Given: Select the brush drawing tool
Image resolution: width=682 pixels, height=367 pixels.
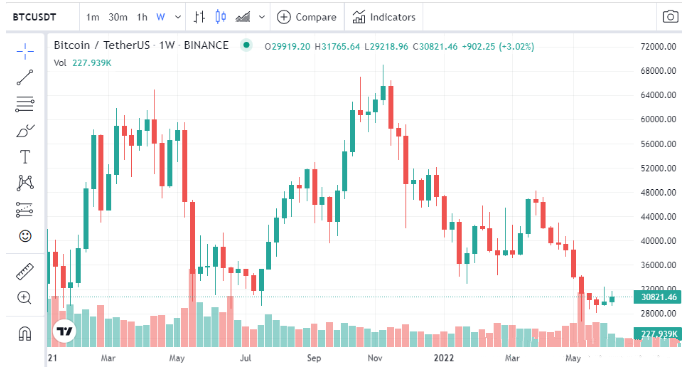Looking at the screenshot, I should click(x=25, y=130).
